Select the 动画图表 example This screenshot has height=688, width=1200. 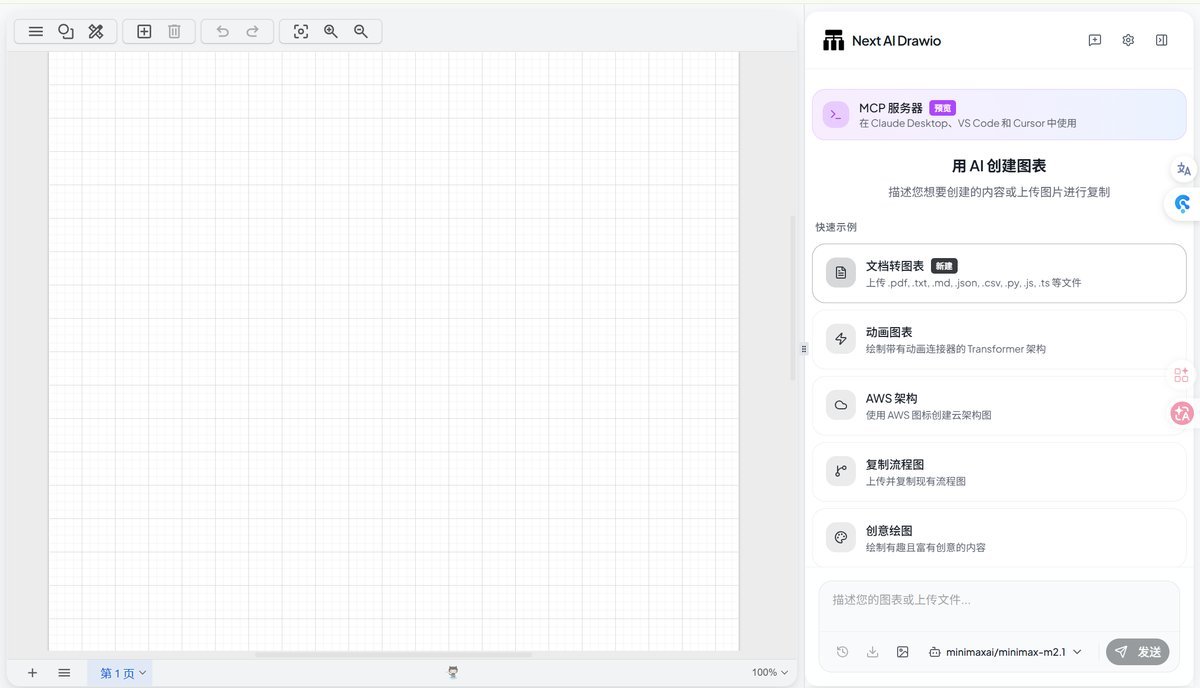pos(999,339)
